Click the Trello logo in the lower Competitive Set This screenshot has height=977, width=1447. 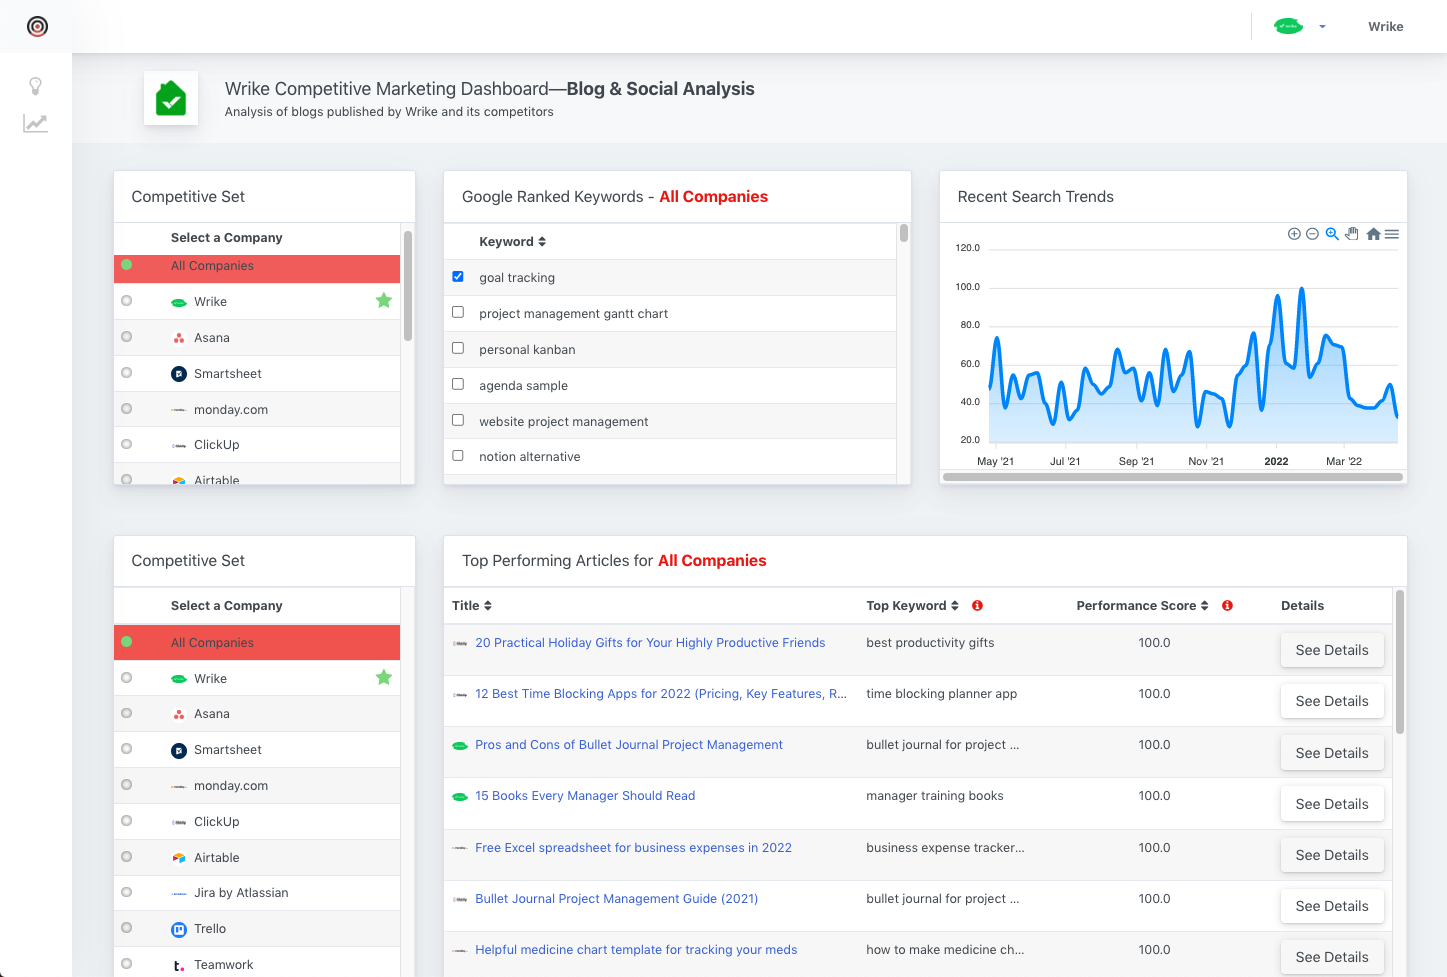click(179, 930)
